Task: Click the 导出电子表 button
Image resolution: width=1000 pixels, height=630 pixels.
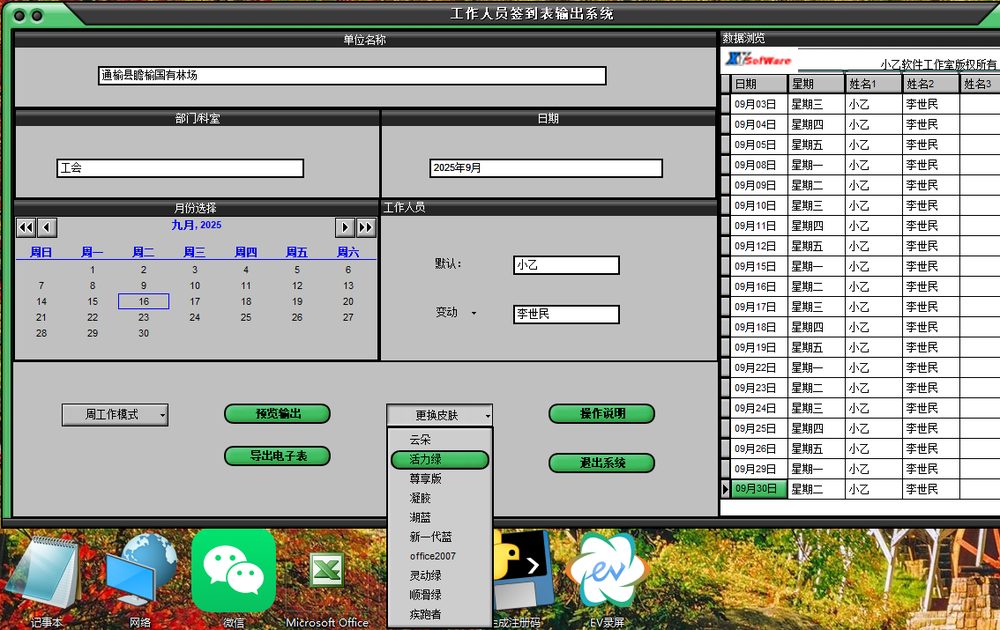Action: tap(277, 456)
